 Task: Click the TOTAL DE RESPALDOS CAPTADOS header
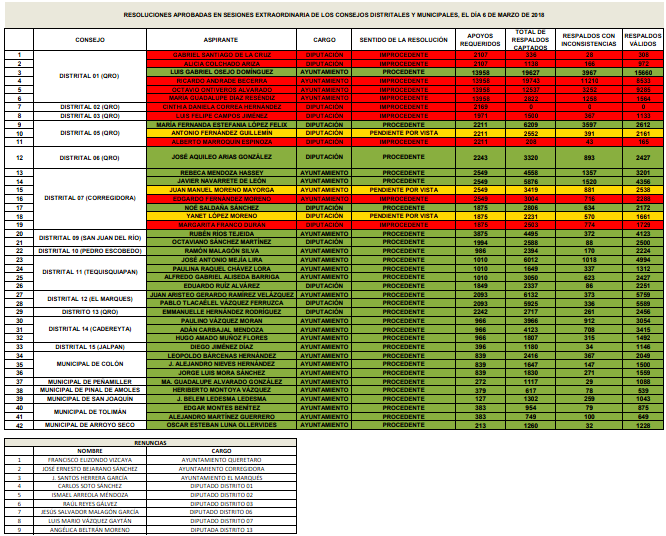tap(530, 39)
